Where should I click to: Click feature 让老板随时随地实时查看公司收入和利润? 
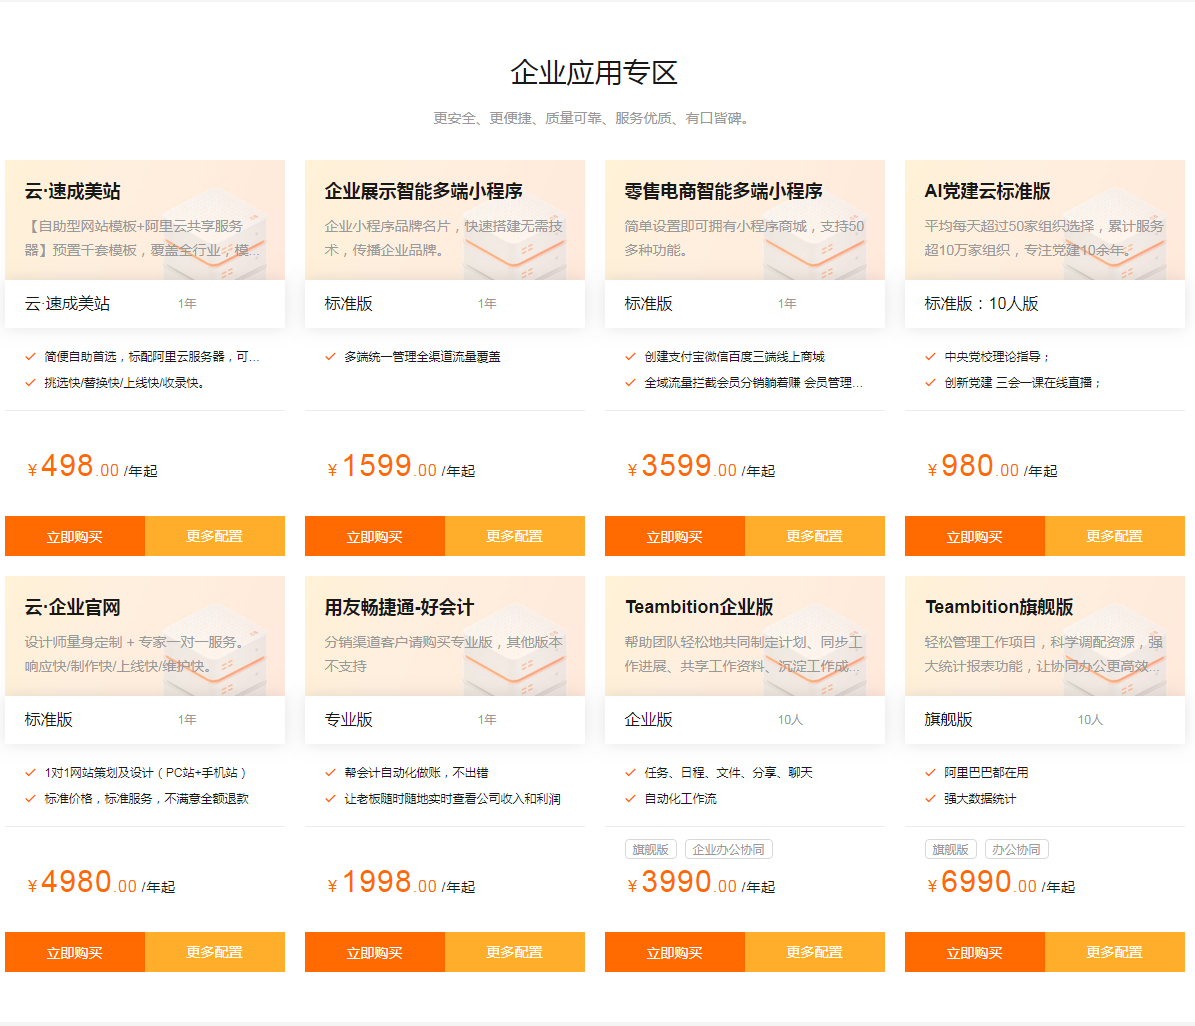(453, 799)
